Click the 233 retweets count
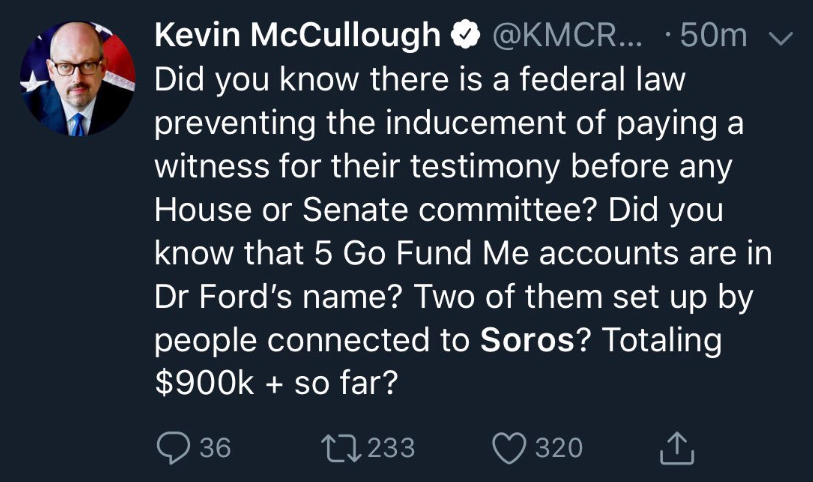This screenshot has width=813, height=482. (x=391, y=447)
